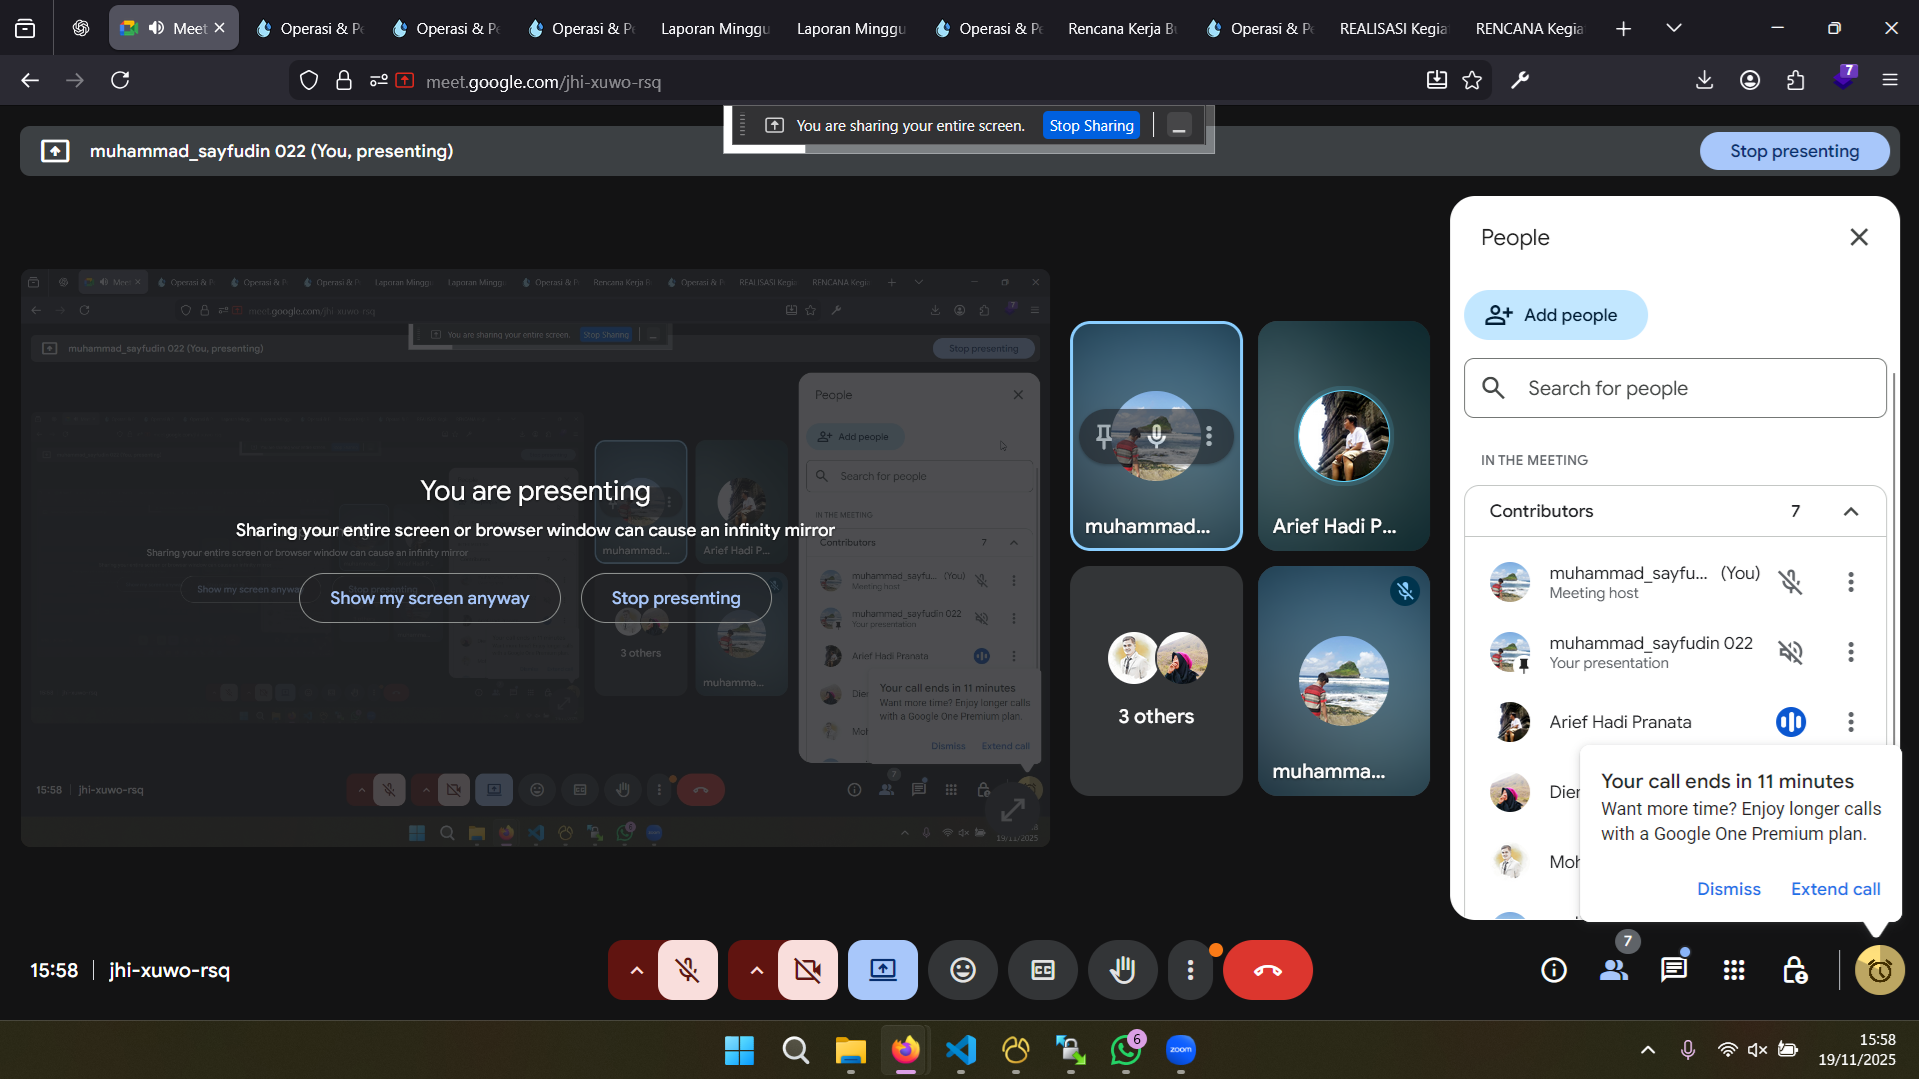Click the raise hand icon

(1122, 970)
